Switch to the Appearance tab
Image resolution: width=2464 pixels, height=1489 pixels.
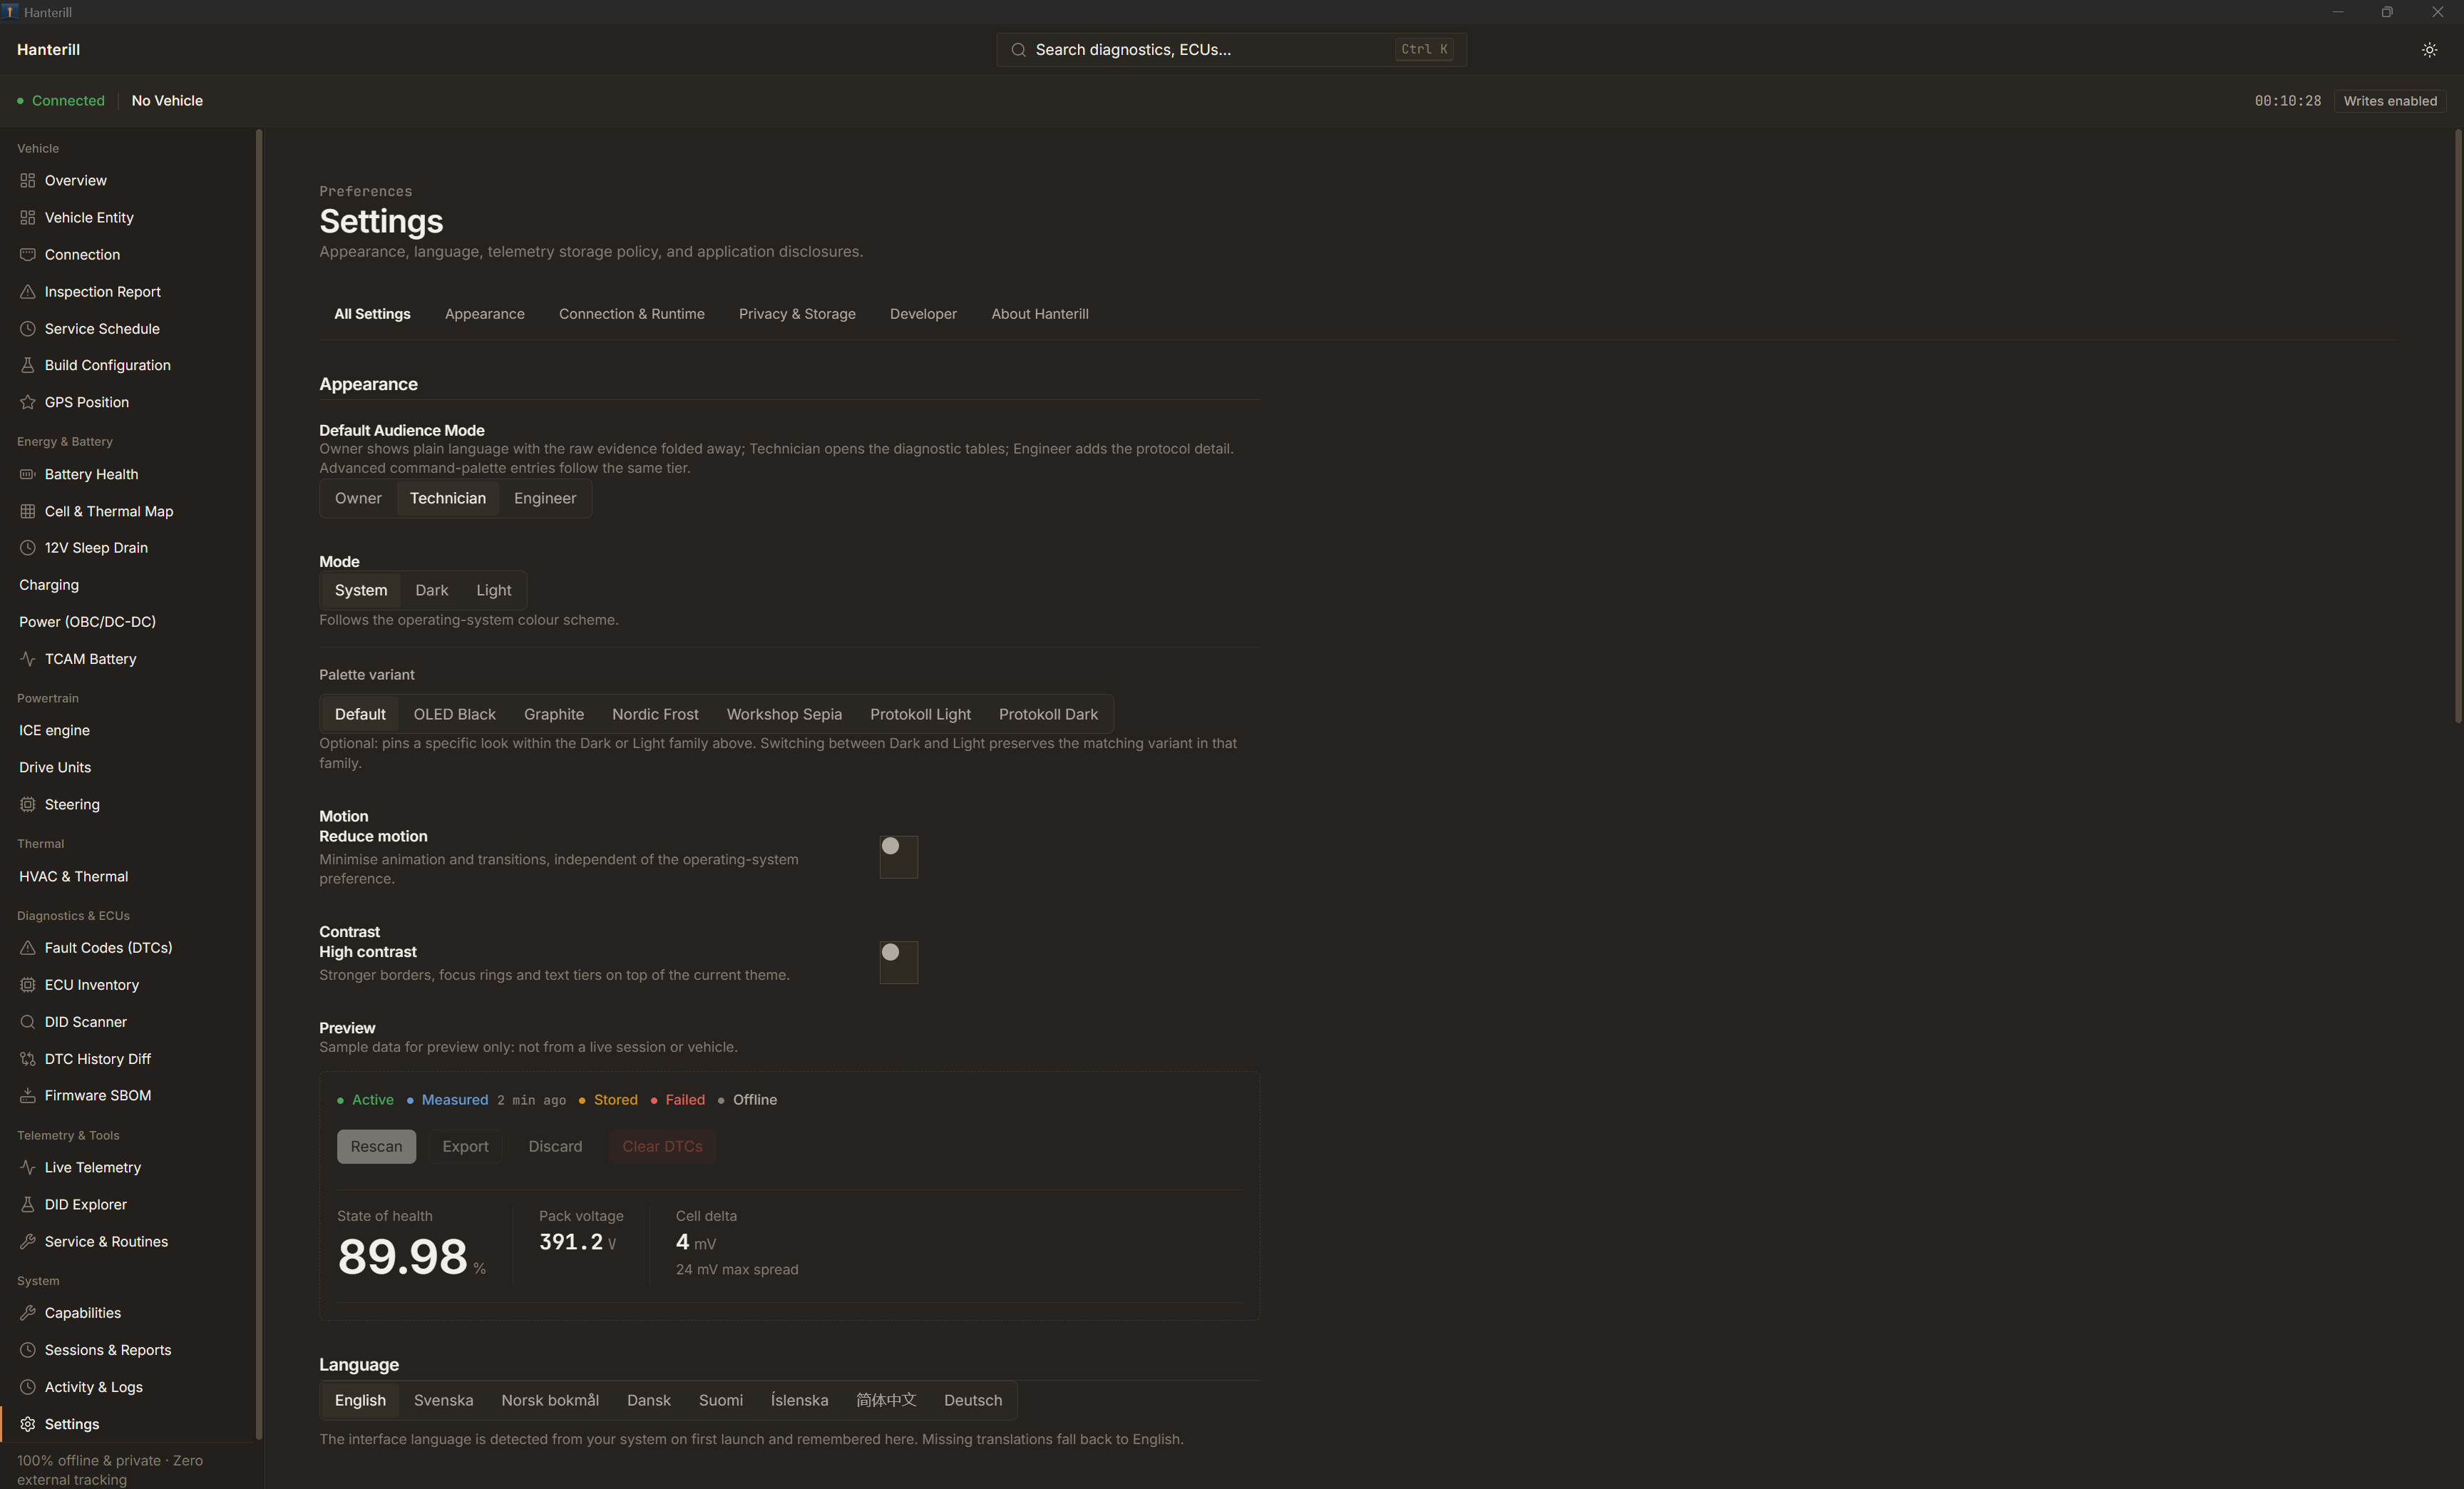click(484, 314)
